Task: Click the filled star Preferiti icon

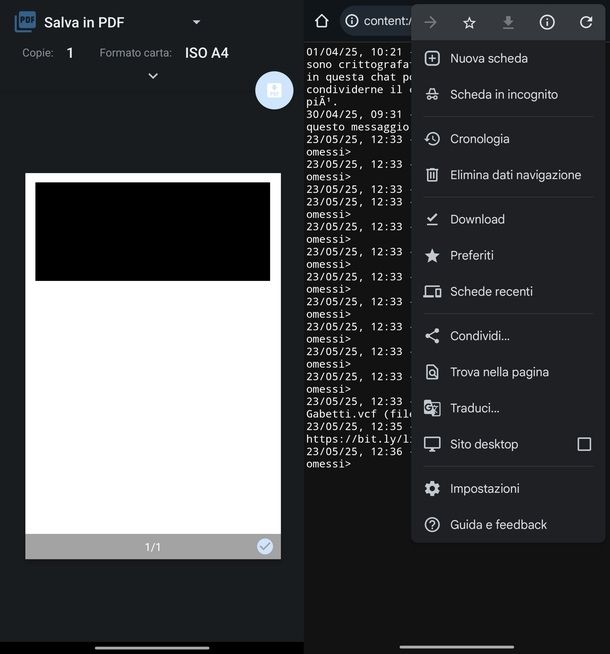Action: click(x=432, y=255)
